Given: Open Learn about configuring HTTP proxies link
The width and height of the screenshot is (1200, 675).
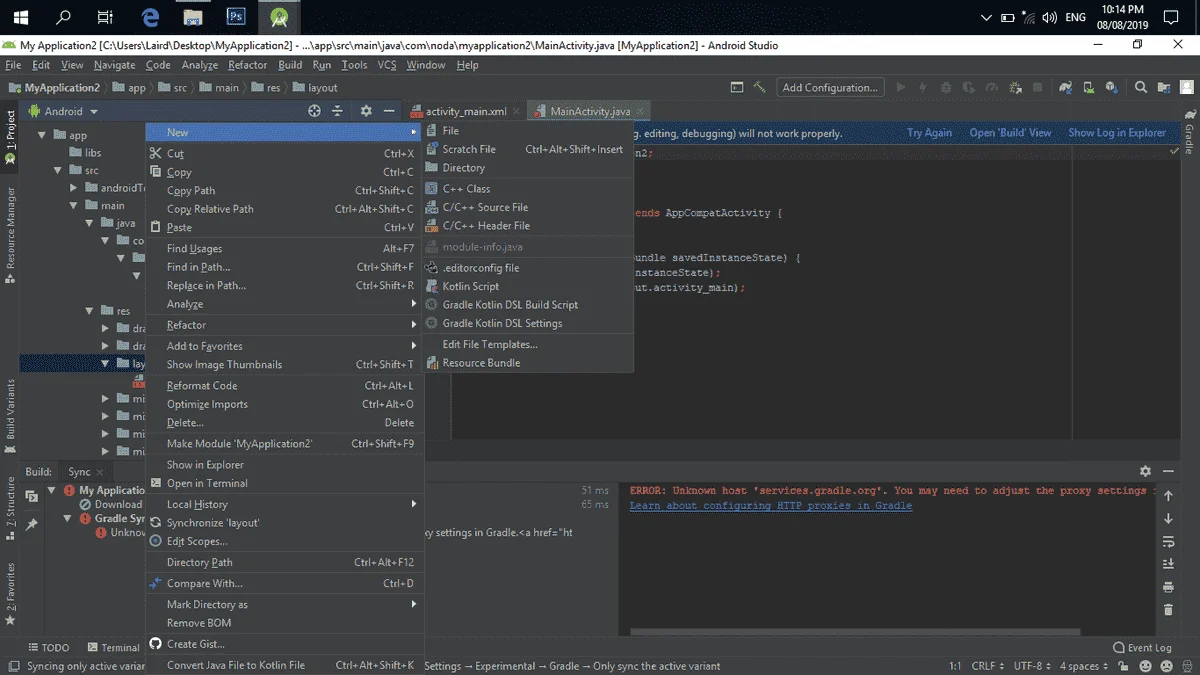Looking at the screenshot, I should point(770,506).
